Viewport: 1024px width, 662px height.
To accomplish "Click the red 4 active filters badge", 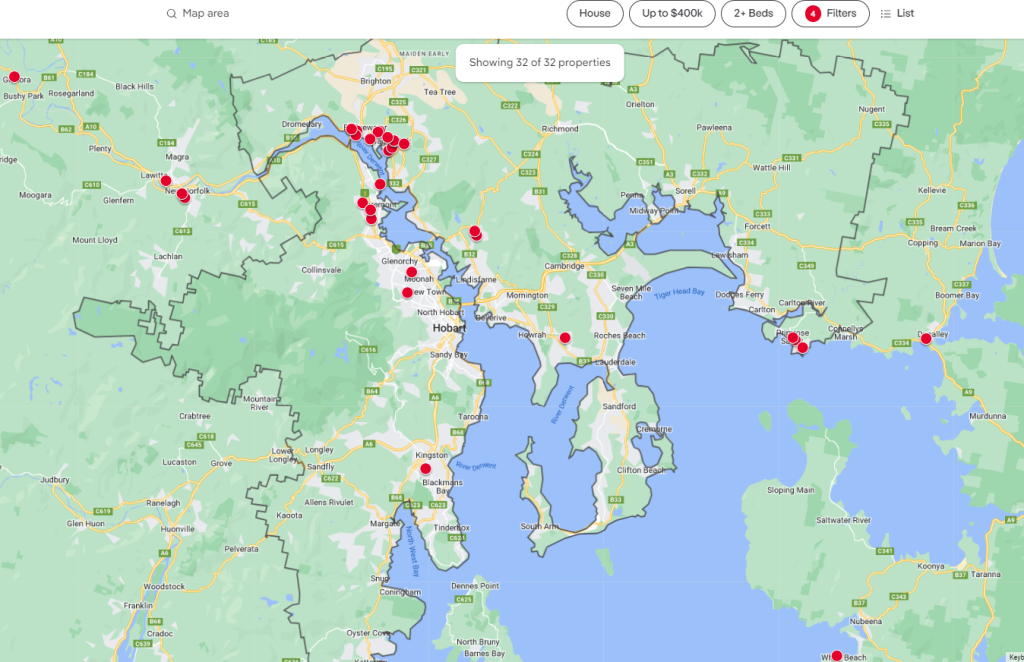I will (x=812, y=14).
